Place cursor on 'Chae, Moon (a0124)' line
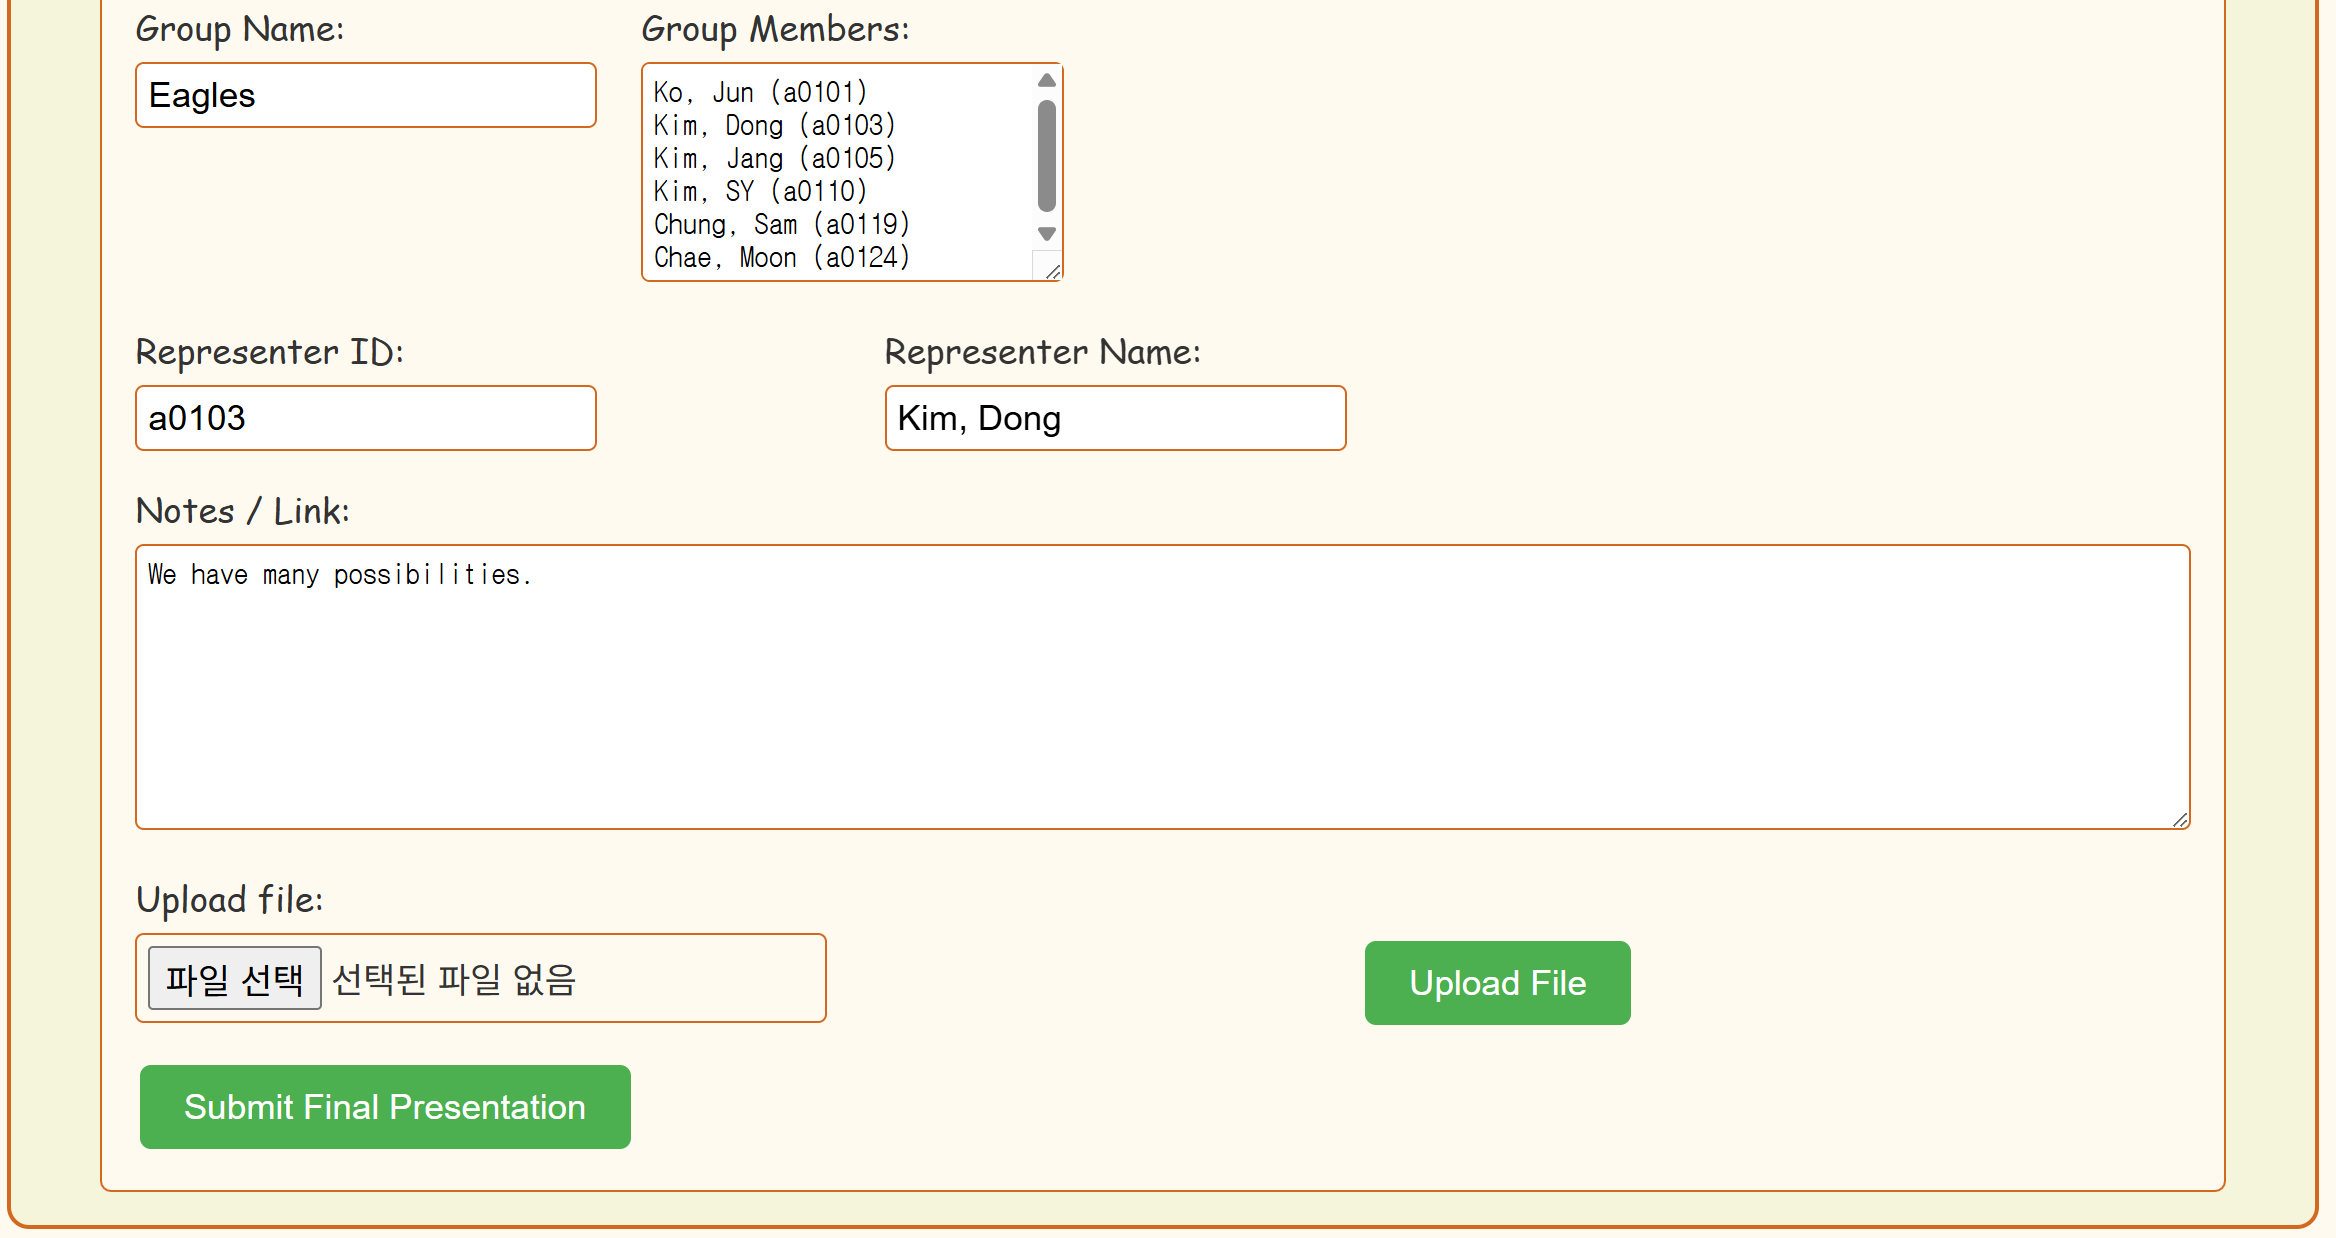Image resolution: width=2336 pixels, height=1238 pixels. click(x=781, y=257)
